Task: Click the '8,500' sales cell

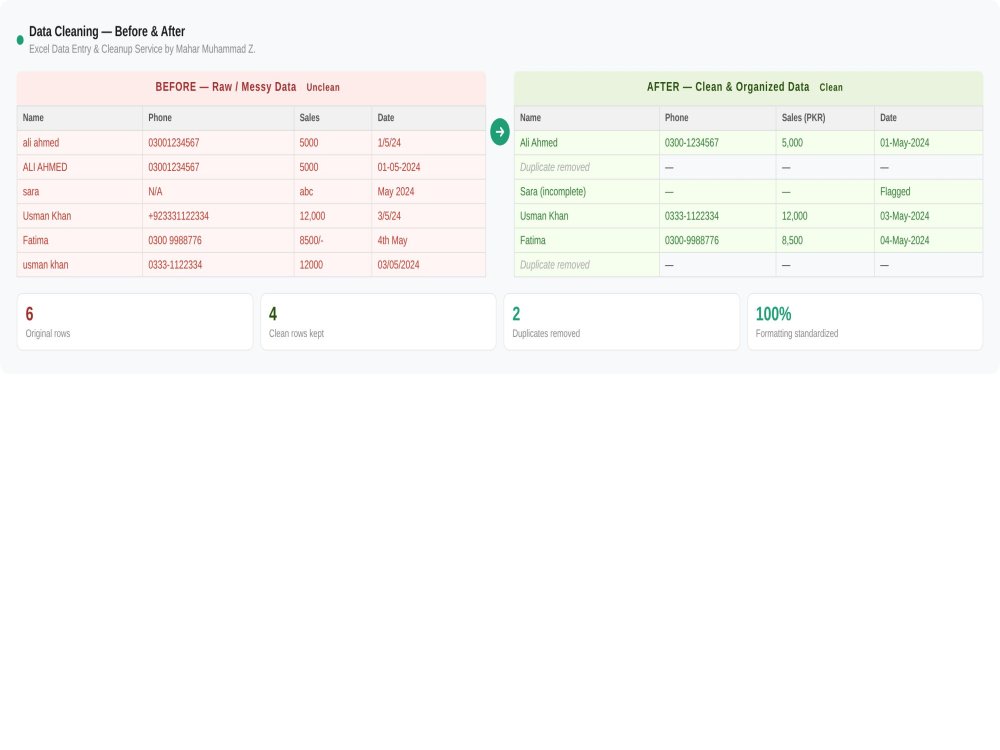Action: [825, 240]
